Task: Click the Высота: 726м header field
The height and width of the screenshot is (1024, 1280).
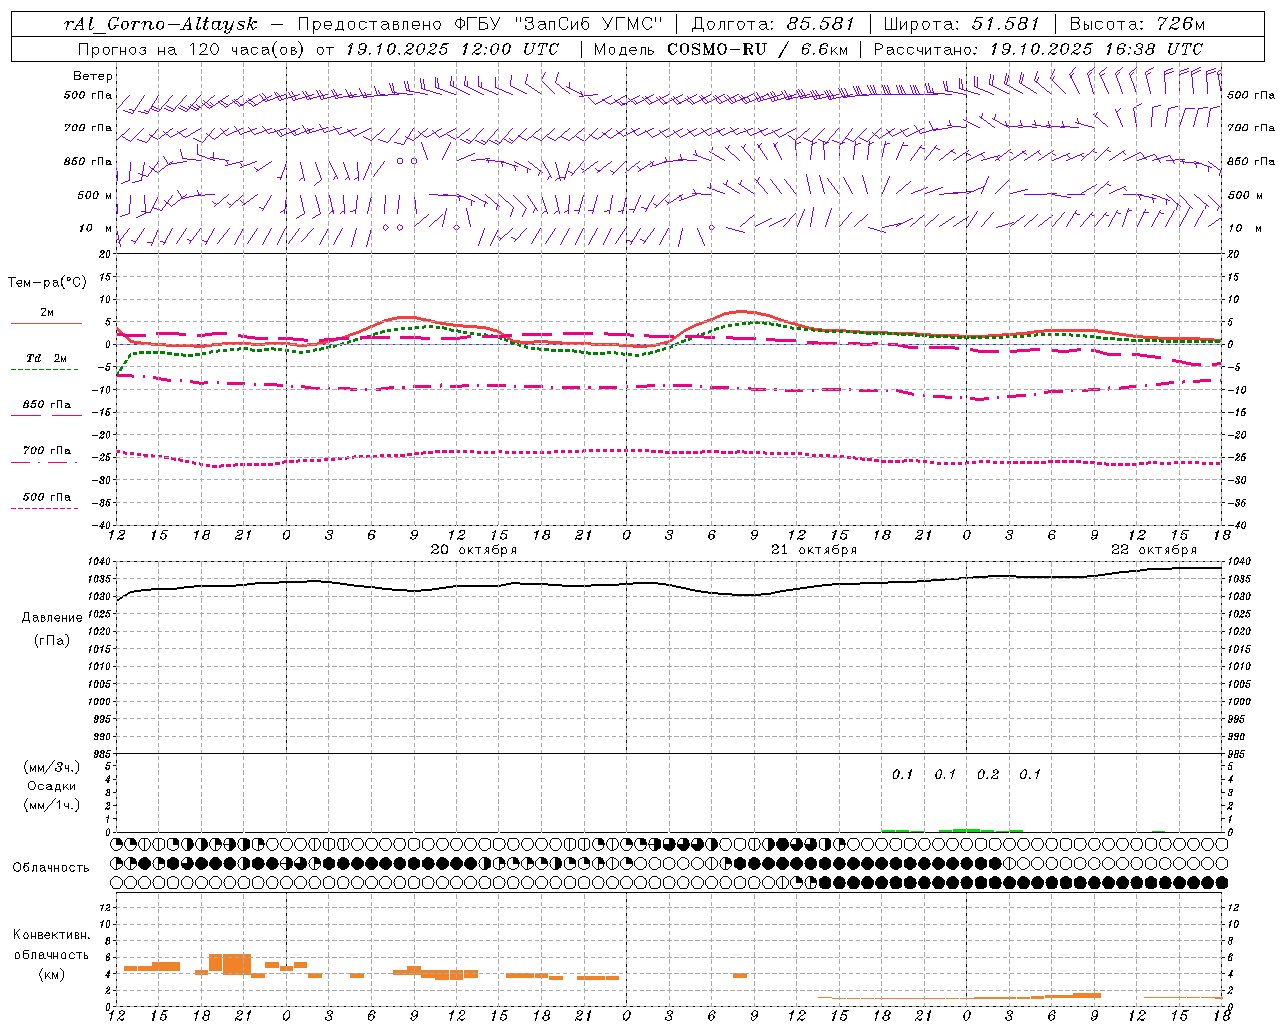Action: (1137, 24)
